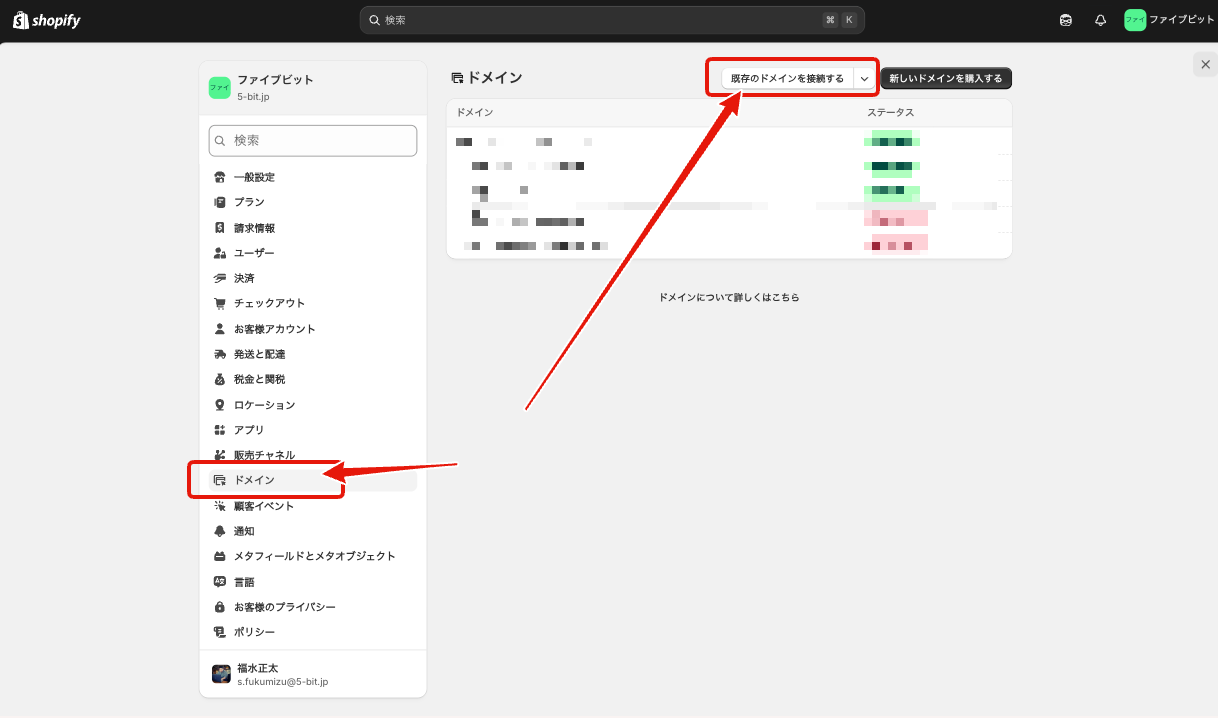Open the ドメインについて詳しくはこちら link
Image resolution: width=1218 pixels, height=718 pixels.
tap(730, 297)
